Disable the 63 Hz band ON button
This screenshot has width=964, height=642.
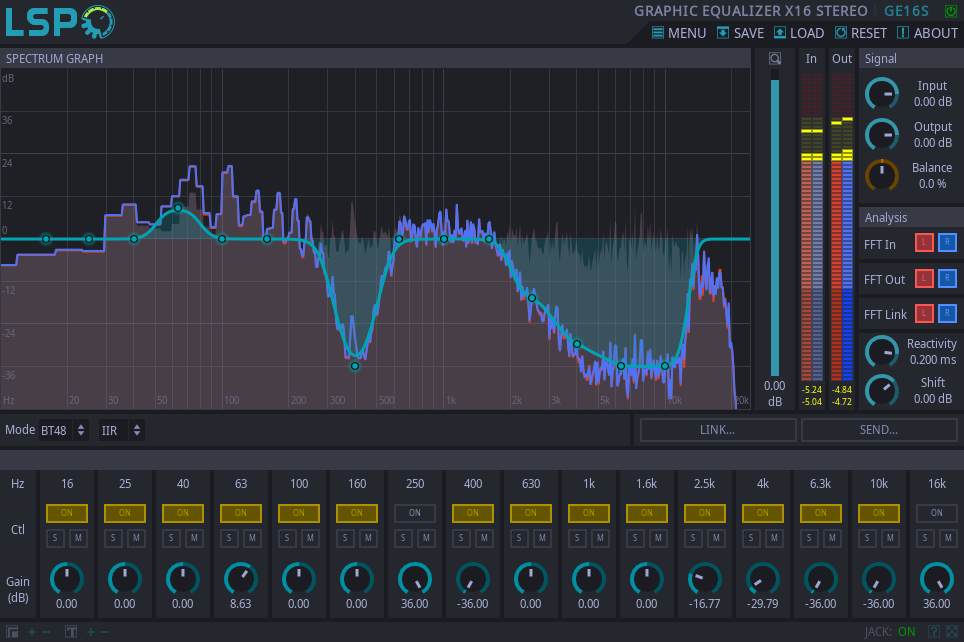tap(241, 513)
